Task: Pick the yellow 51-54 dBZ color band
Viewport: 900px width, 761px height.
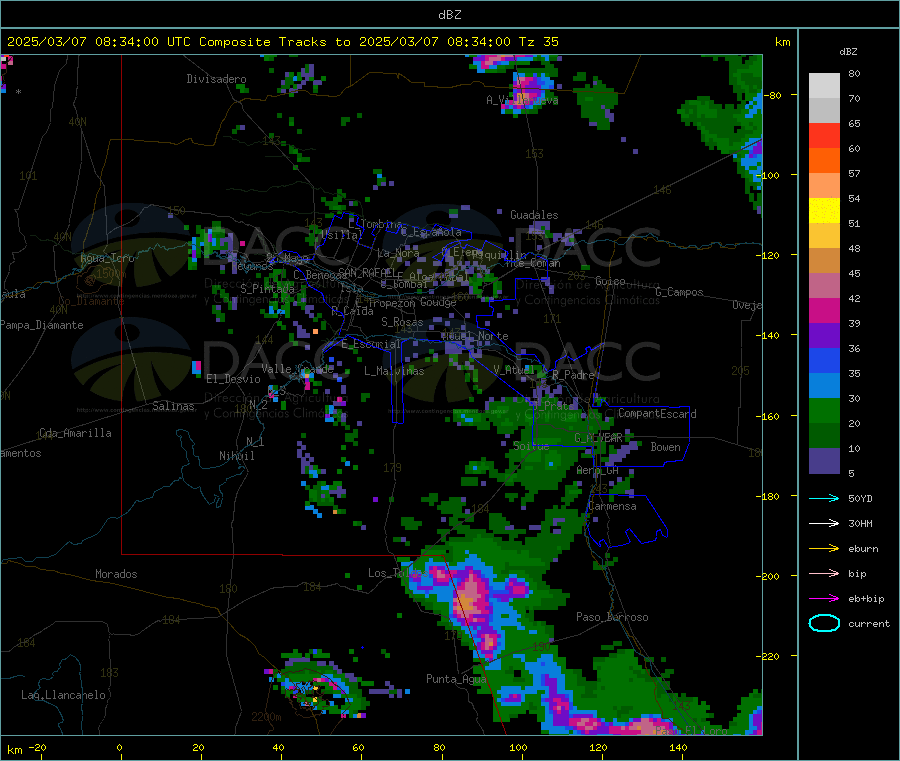Action: click(824, 211)
